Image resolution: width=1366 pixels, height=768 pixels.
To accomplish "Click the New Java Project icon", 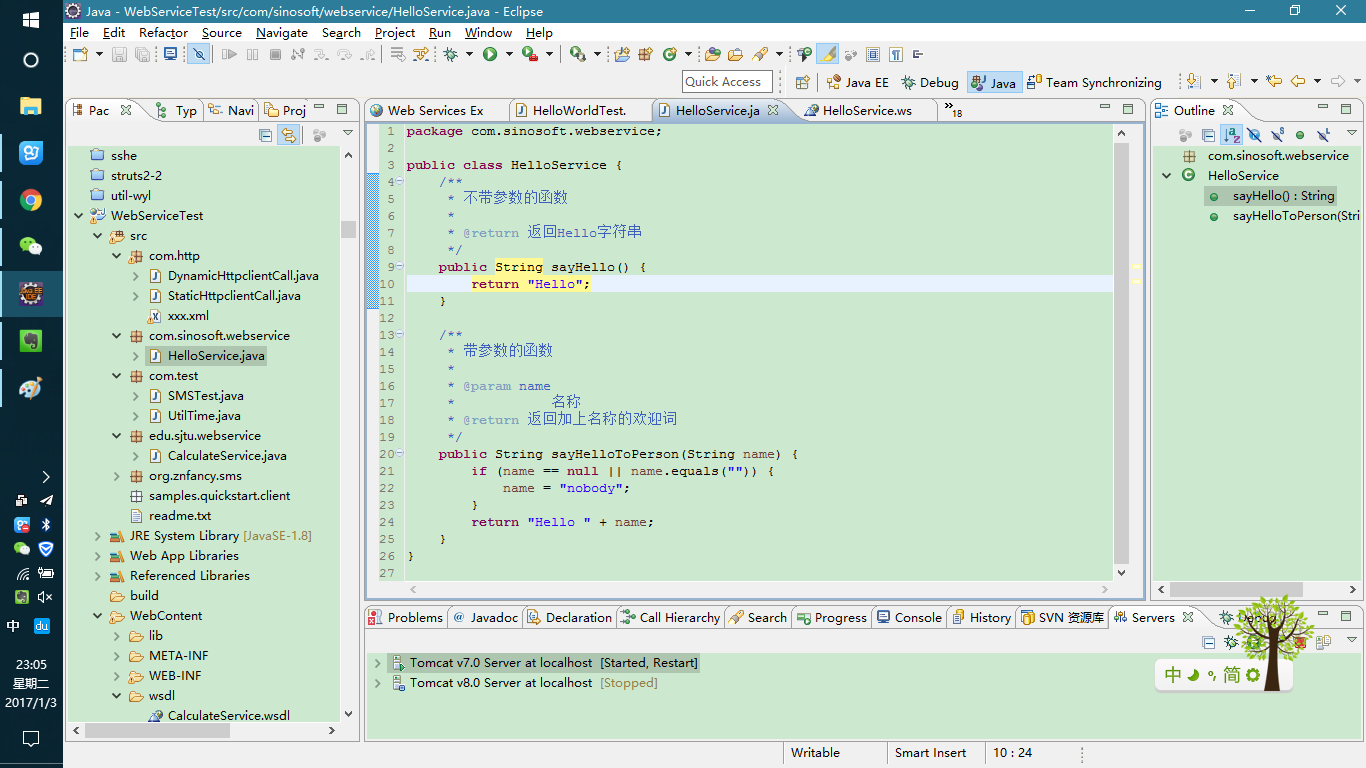I will pyautogui.click(x=621, y=54).
